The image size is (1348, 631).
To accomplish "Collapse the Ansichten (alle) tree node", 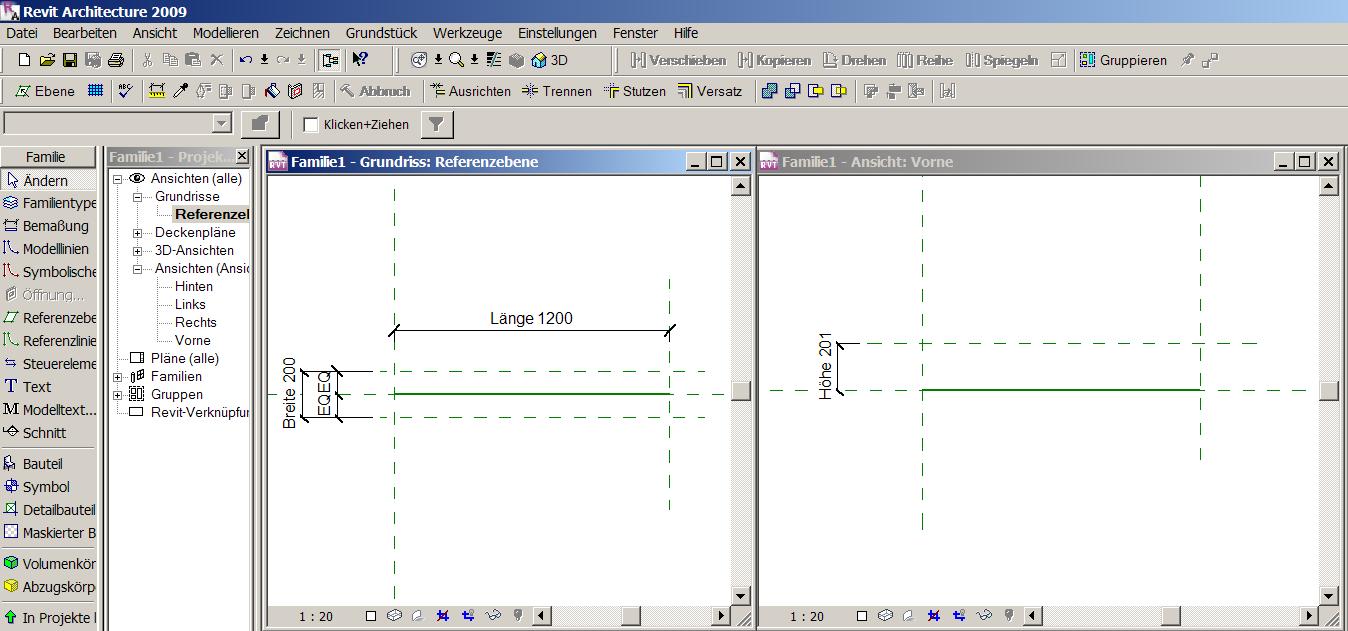I will click(117, 179).
